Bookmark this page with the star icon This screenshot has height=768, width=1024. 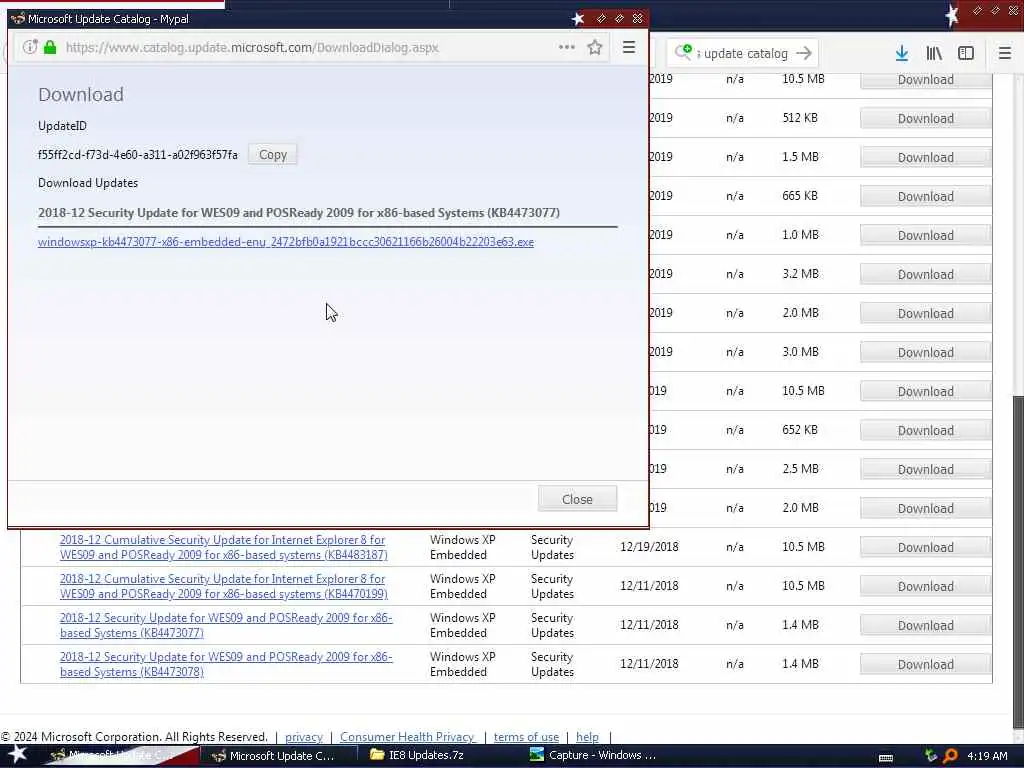(594, 47)
